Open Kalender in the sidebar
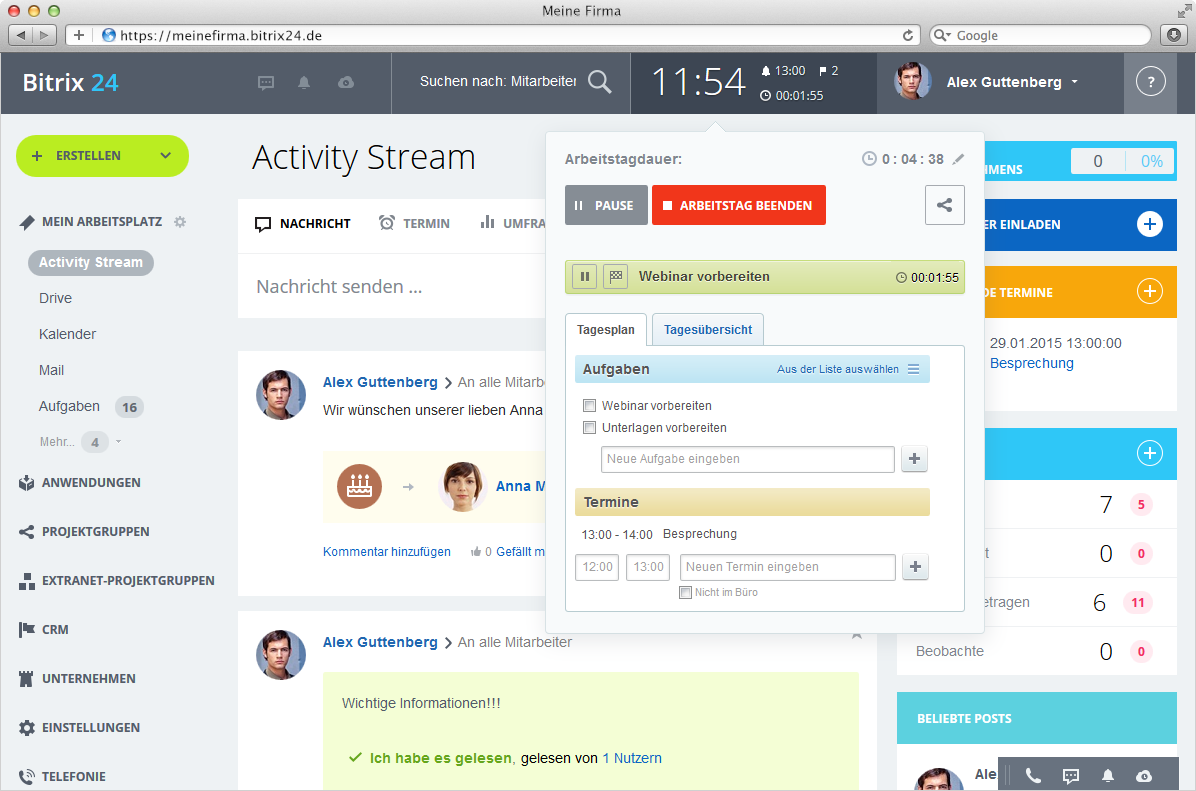The width and height of the screenshot is (1196, 791). [67, 334]
